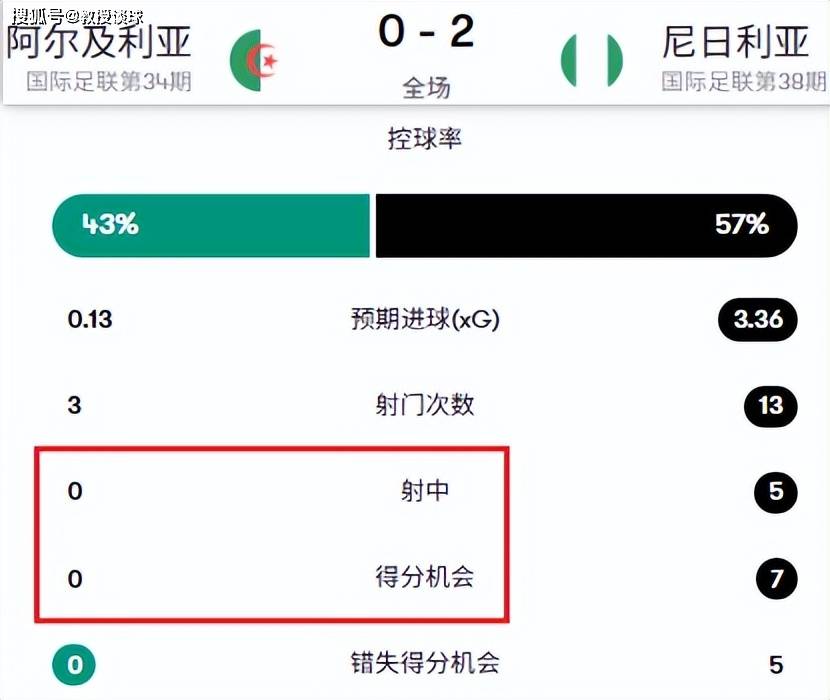Select the 控球率 possession heading
This screenshot has width=830, height=700.
425,139
